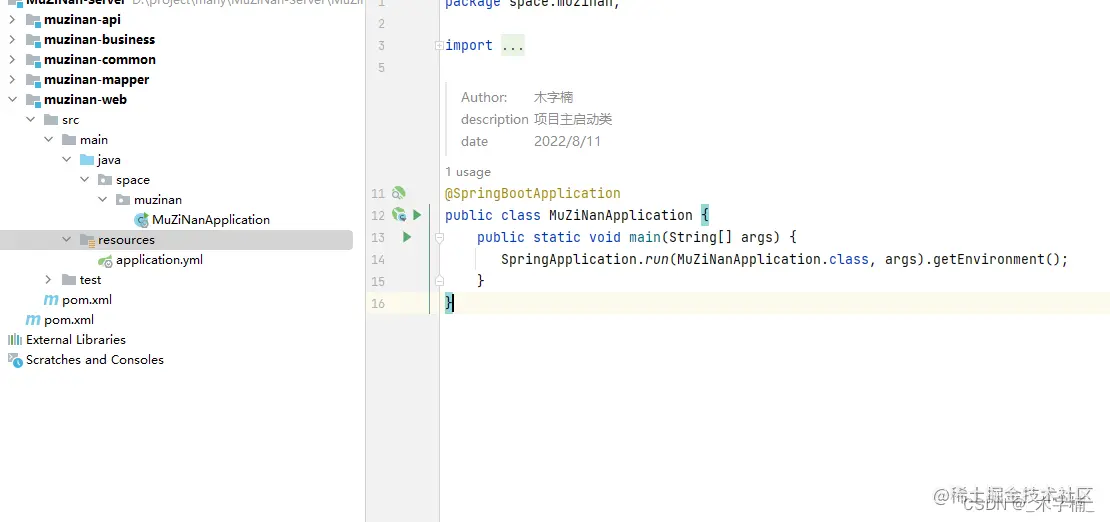Screen dimensions: 1110x522
Task: Click 'getEnvironment' in line 14
Action: pos(990,259)
